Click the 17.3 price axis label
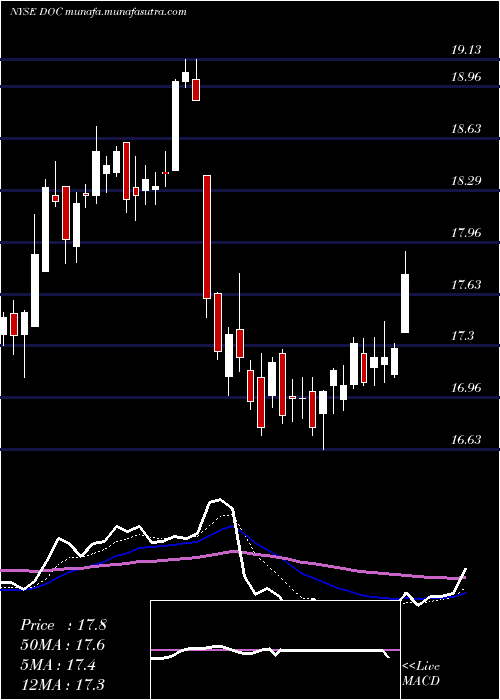The width and height of the screenshot is (500, 700). coord(462,336)
